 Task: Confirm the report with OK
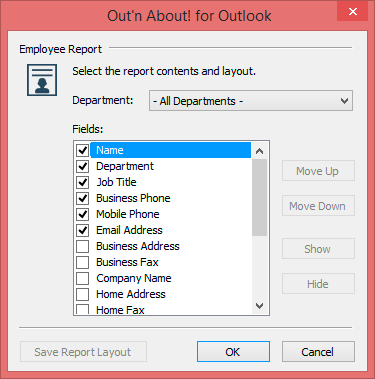(233, 352)
